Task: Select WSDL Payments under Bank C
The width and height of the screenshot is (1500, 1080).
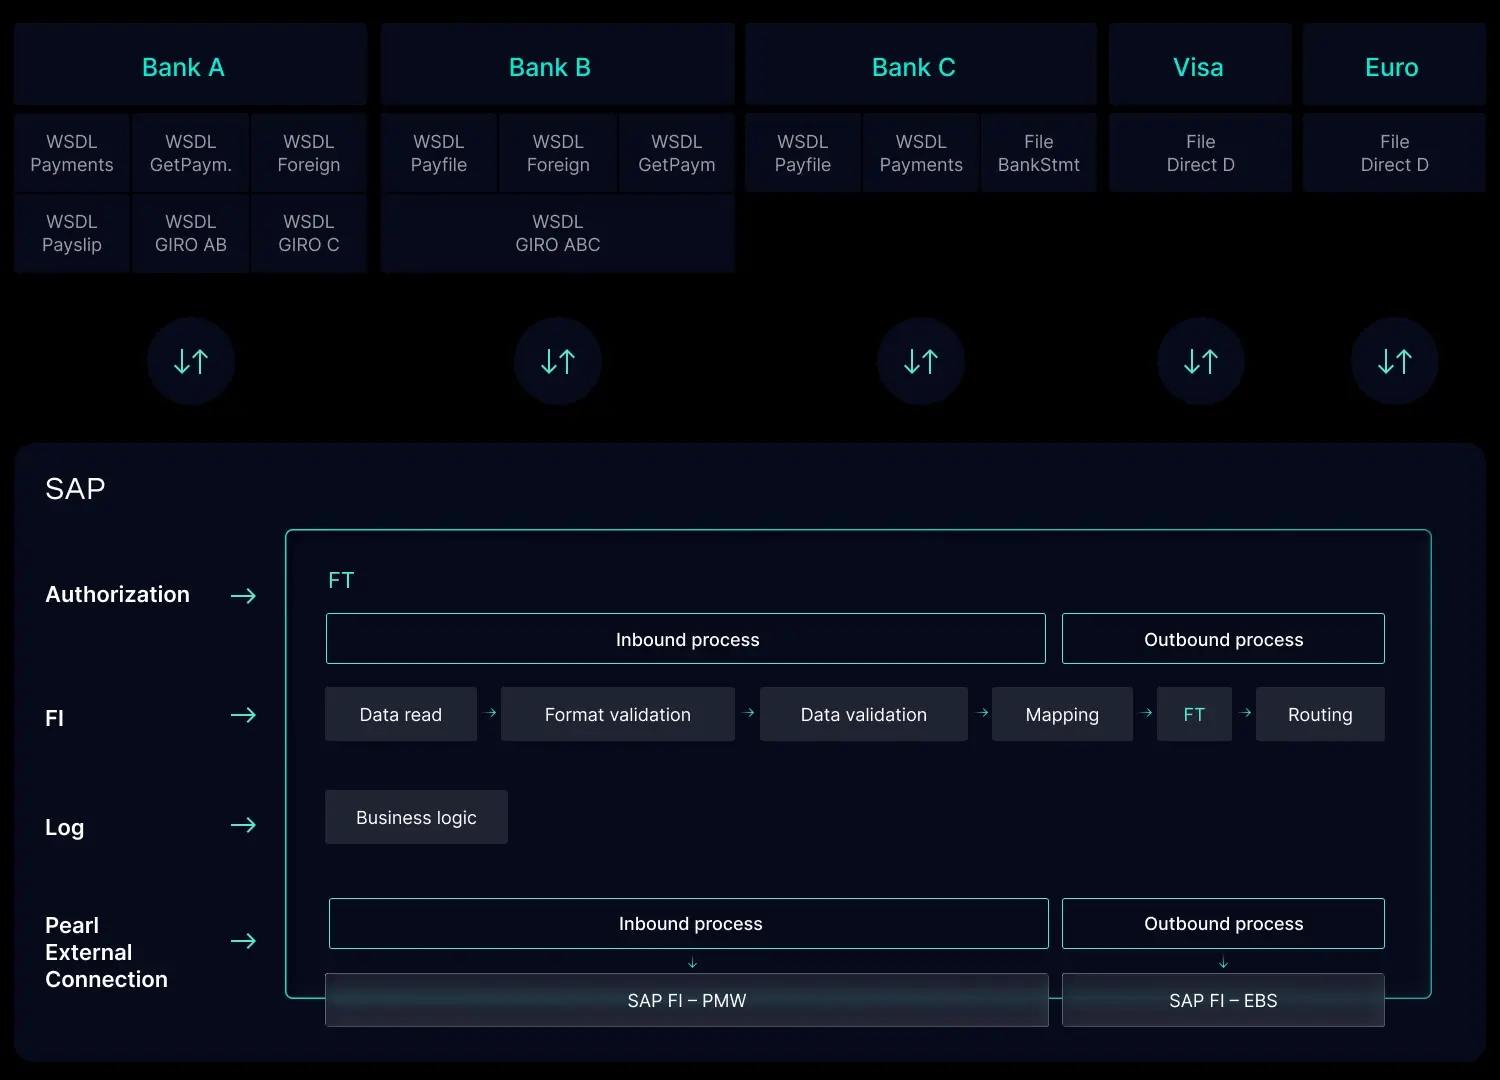Action: (921, 152)
